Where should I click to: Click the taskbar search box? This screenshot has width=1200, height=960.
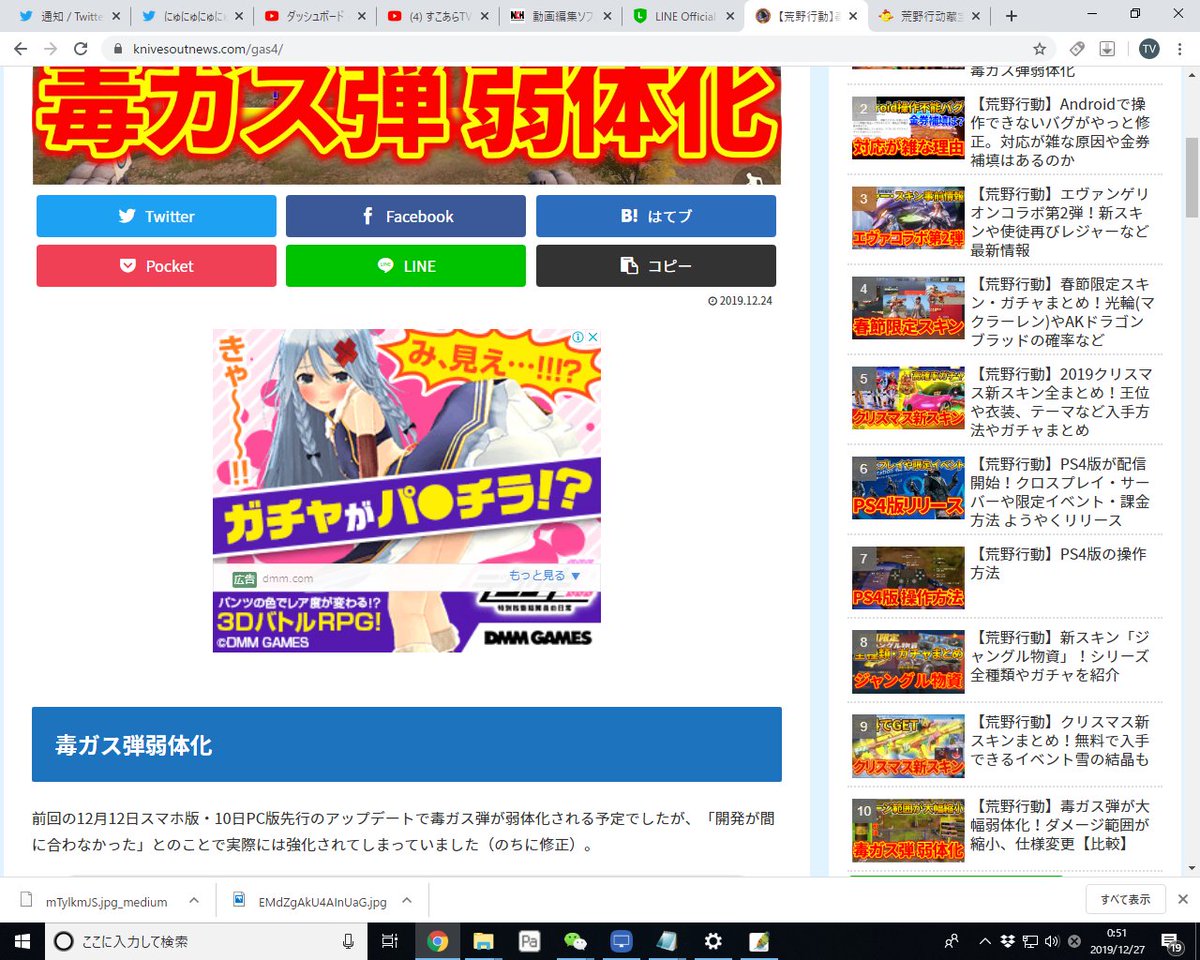point(206,941)
